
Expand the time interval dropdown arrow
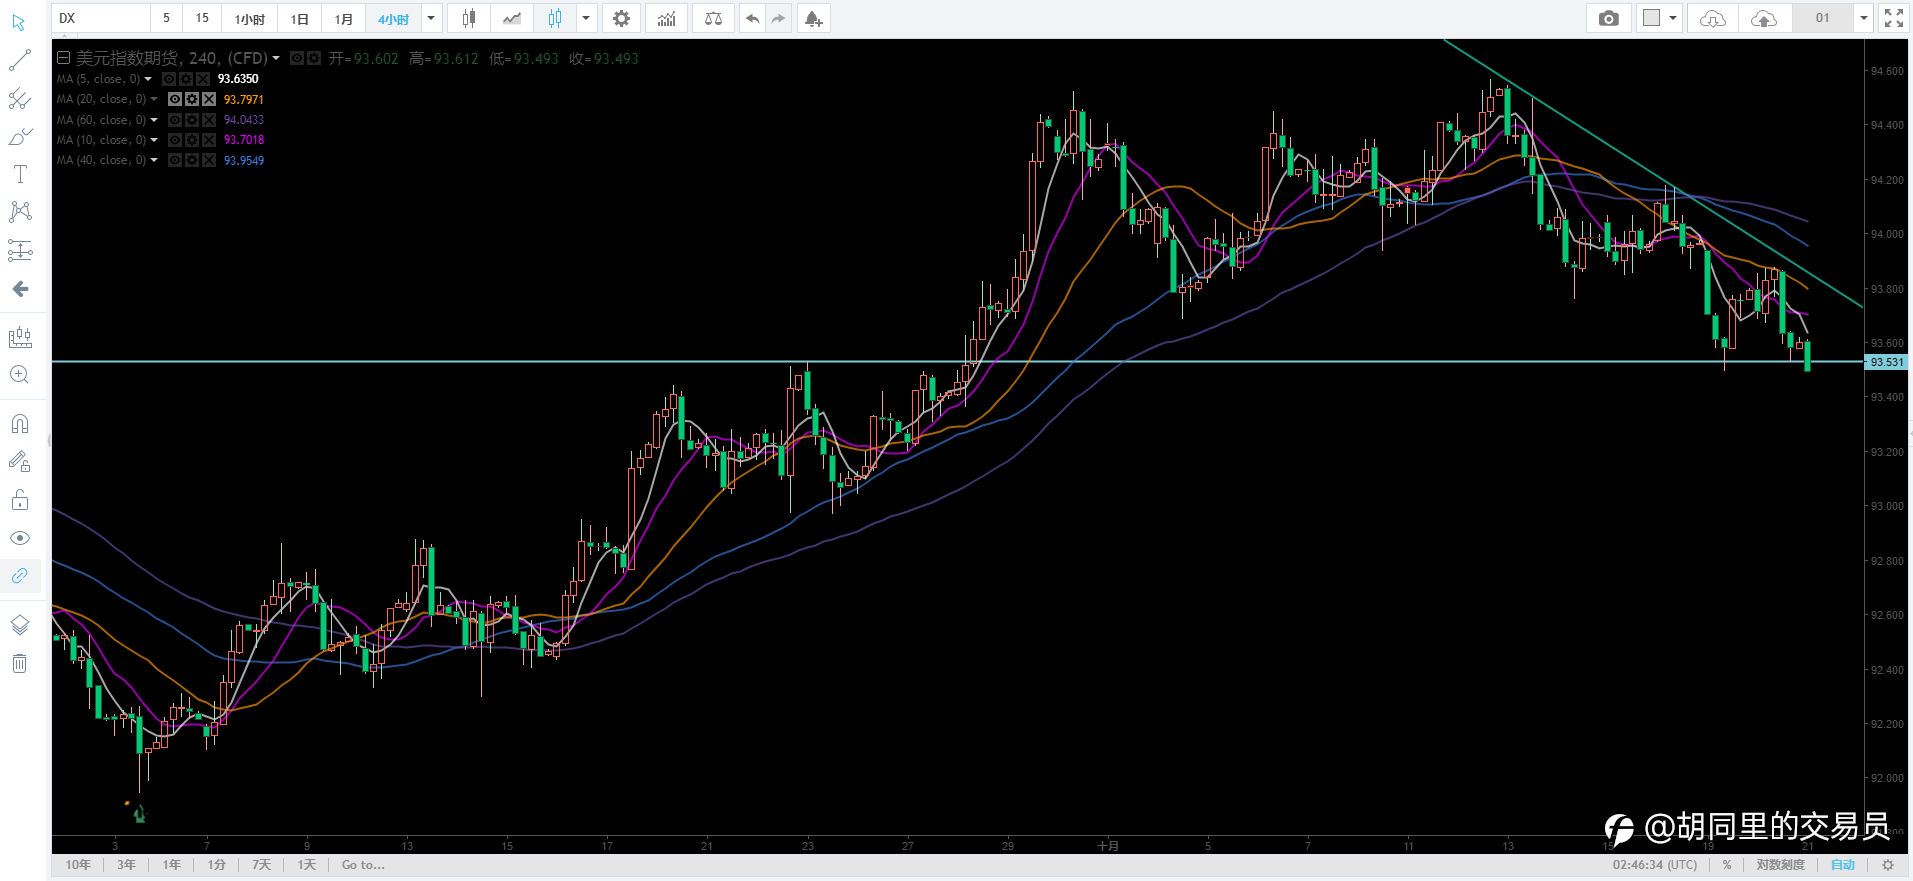pyautogui.click(x=431, y=18)
